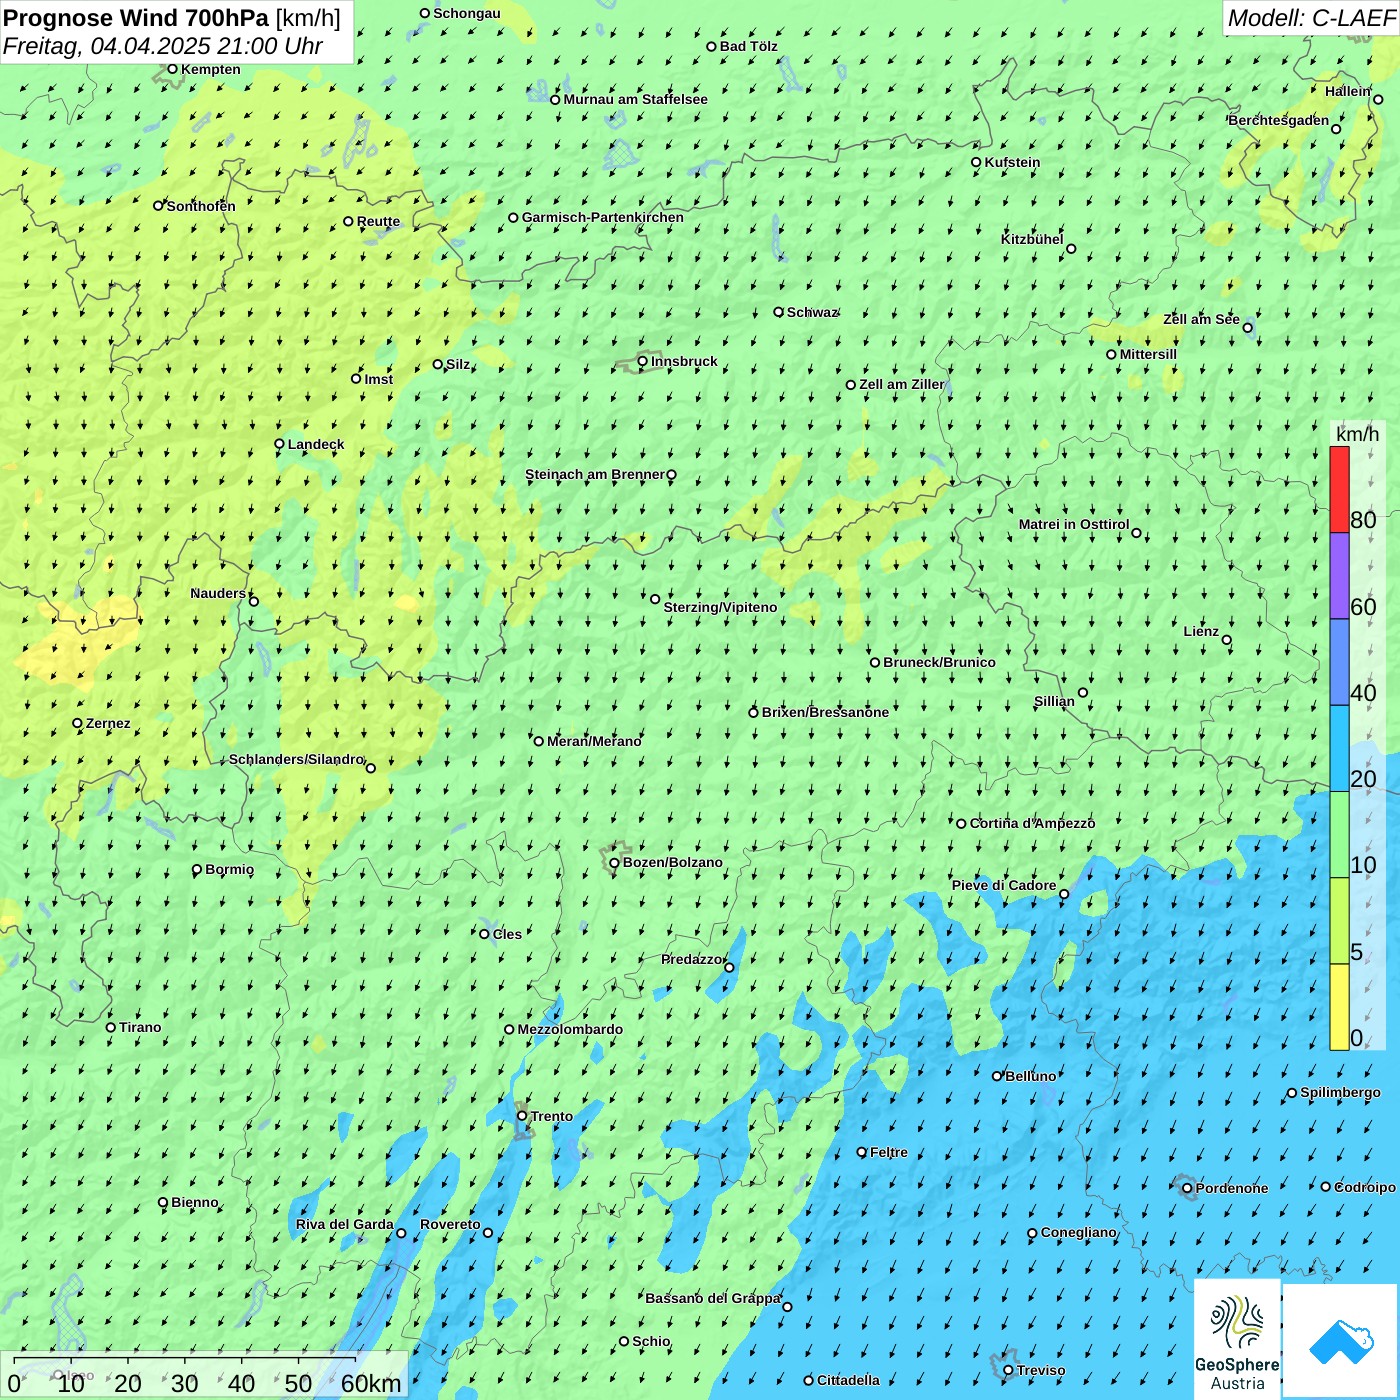Click the 'Berchtesgaden' label

point(1279,120)
